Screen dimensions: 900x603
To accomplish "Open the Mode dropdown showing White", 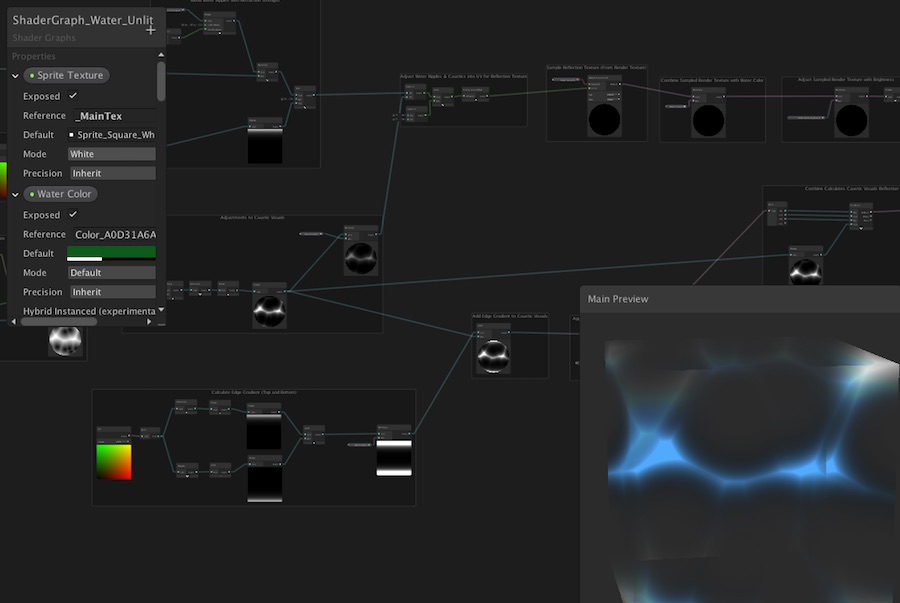I will (x=111, y=154).
